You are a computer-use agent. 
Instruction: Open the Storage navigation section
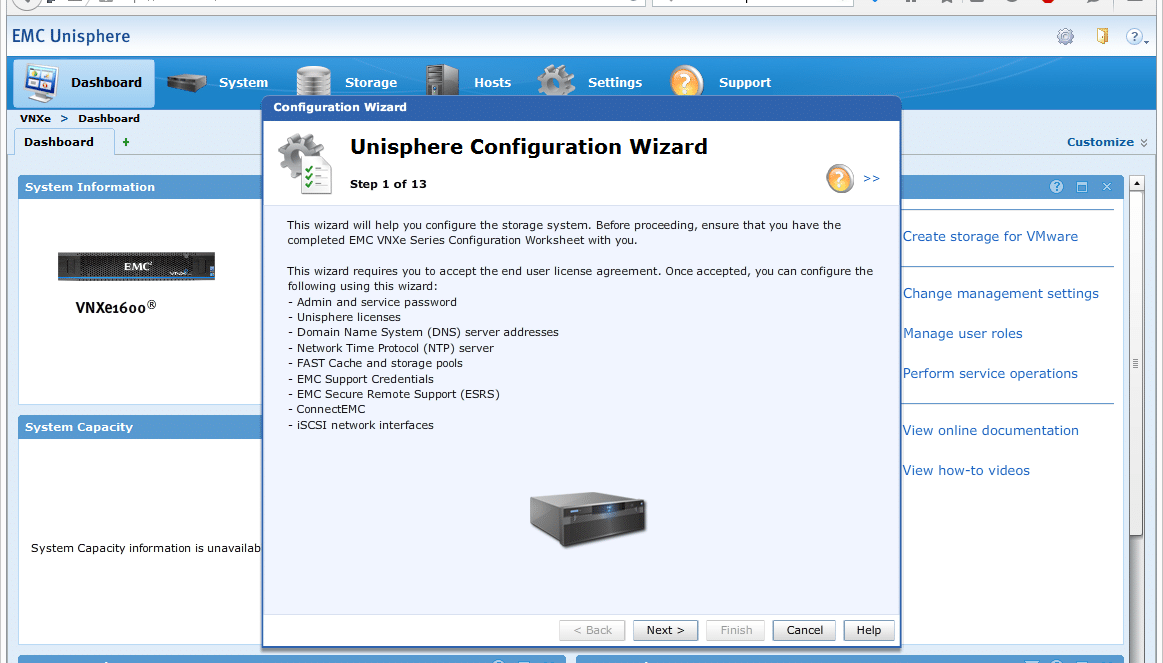(x=346, y=83)
